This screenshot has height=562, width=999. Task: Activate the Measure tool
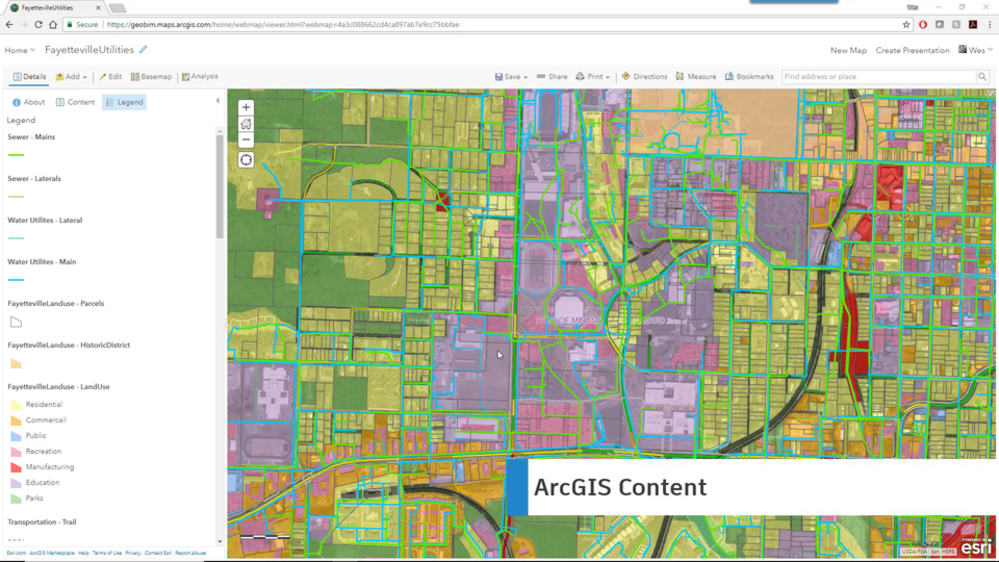(696, 76)
